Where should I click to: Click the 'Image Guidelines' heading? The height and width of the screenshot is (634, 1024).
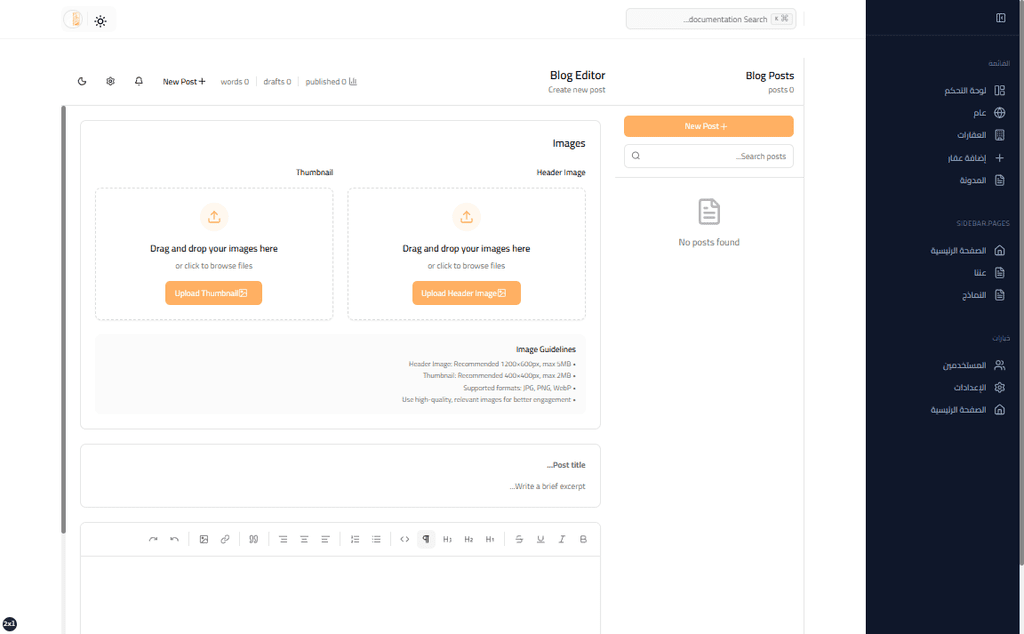click(x=546, y=349)
